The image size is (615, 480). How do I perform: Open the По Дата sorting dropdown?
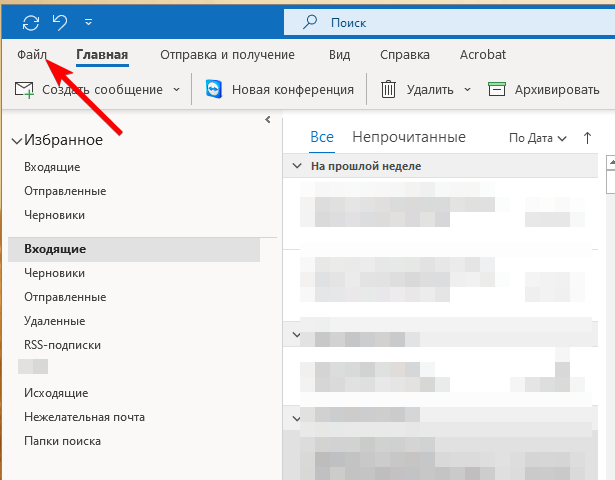point(537,138)
